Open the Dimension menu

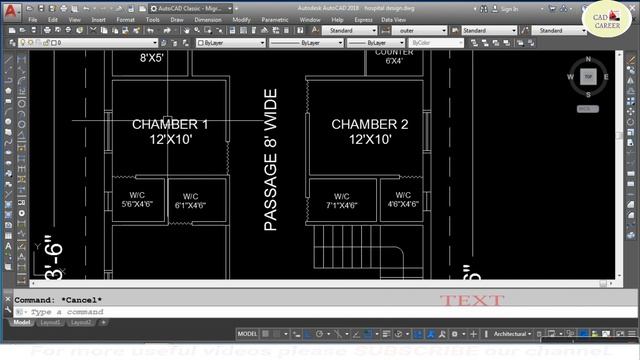point(208,20)
